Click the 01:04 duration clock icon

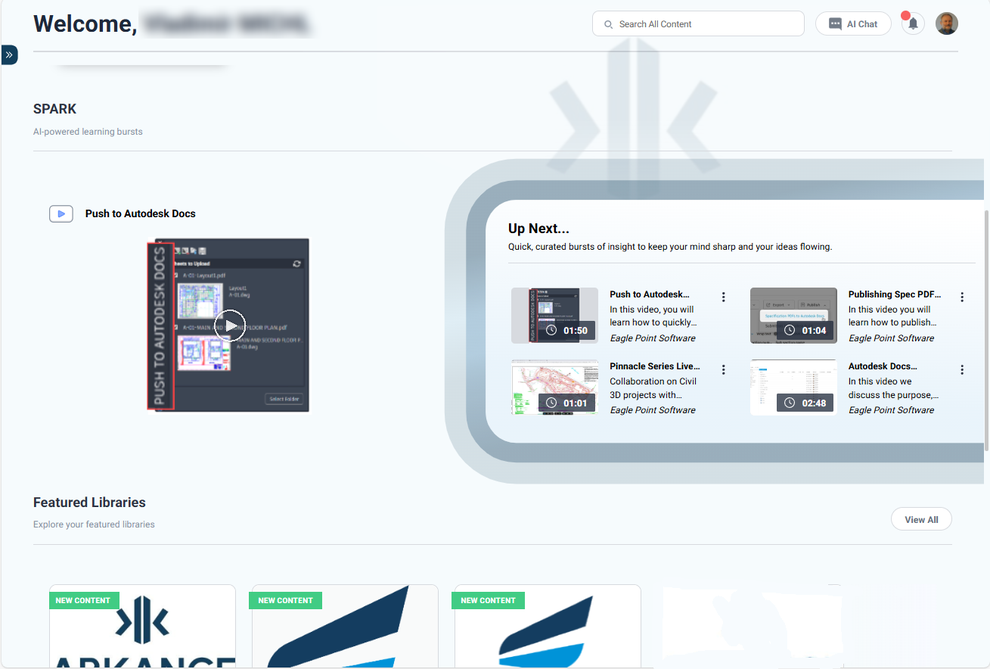[789, 331]
